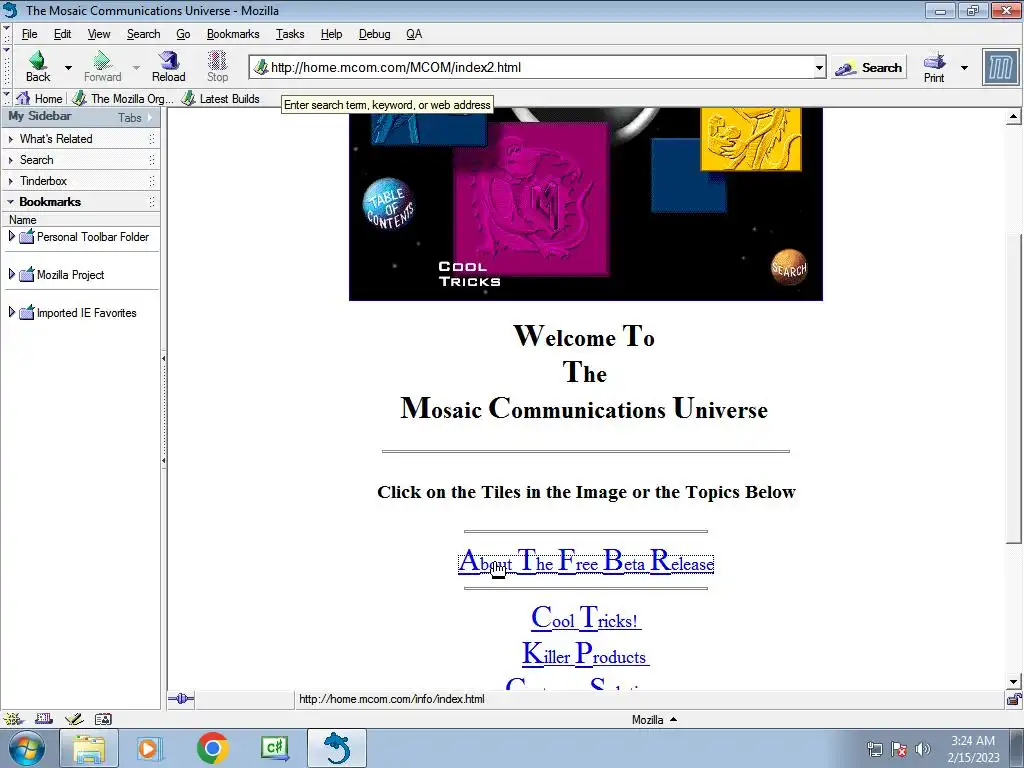Click into the URL address field
This screenshot has height=768, width=1024.
coord(539,67)
